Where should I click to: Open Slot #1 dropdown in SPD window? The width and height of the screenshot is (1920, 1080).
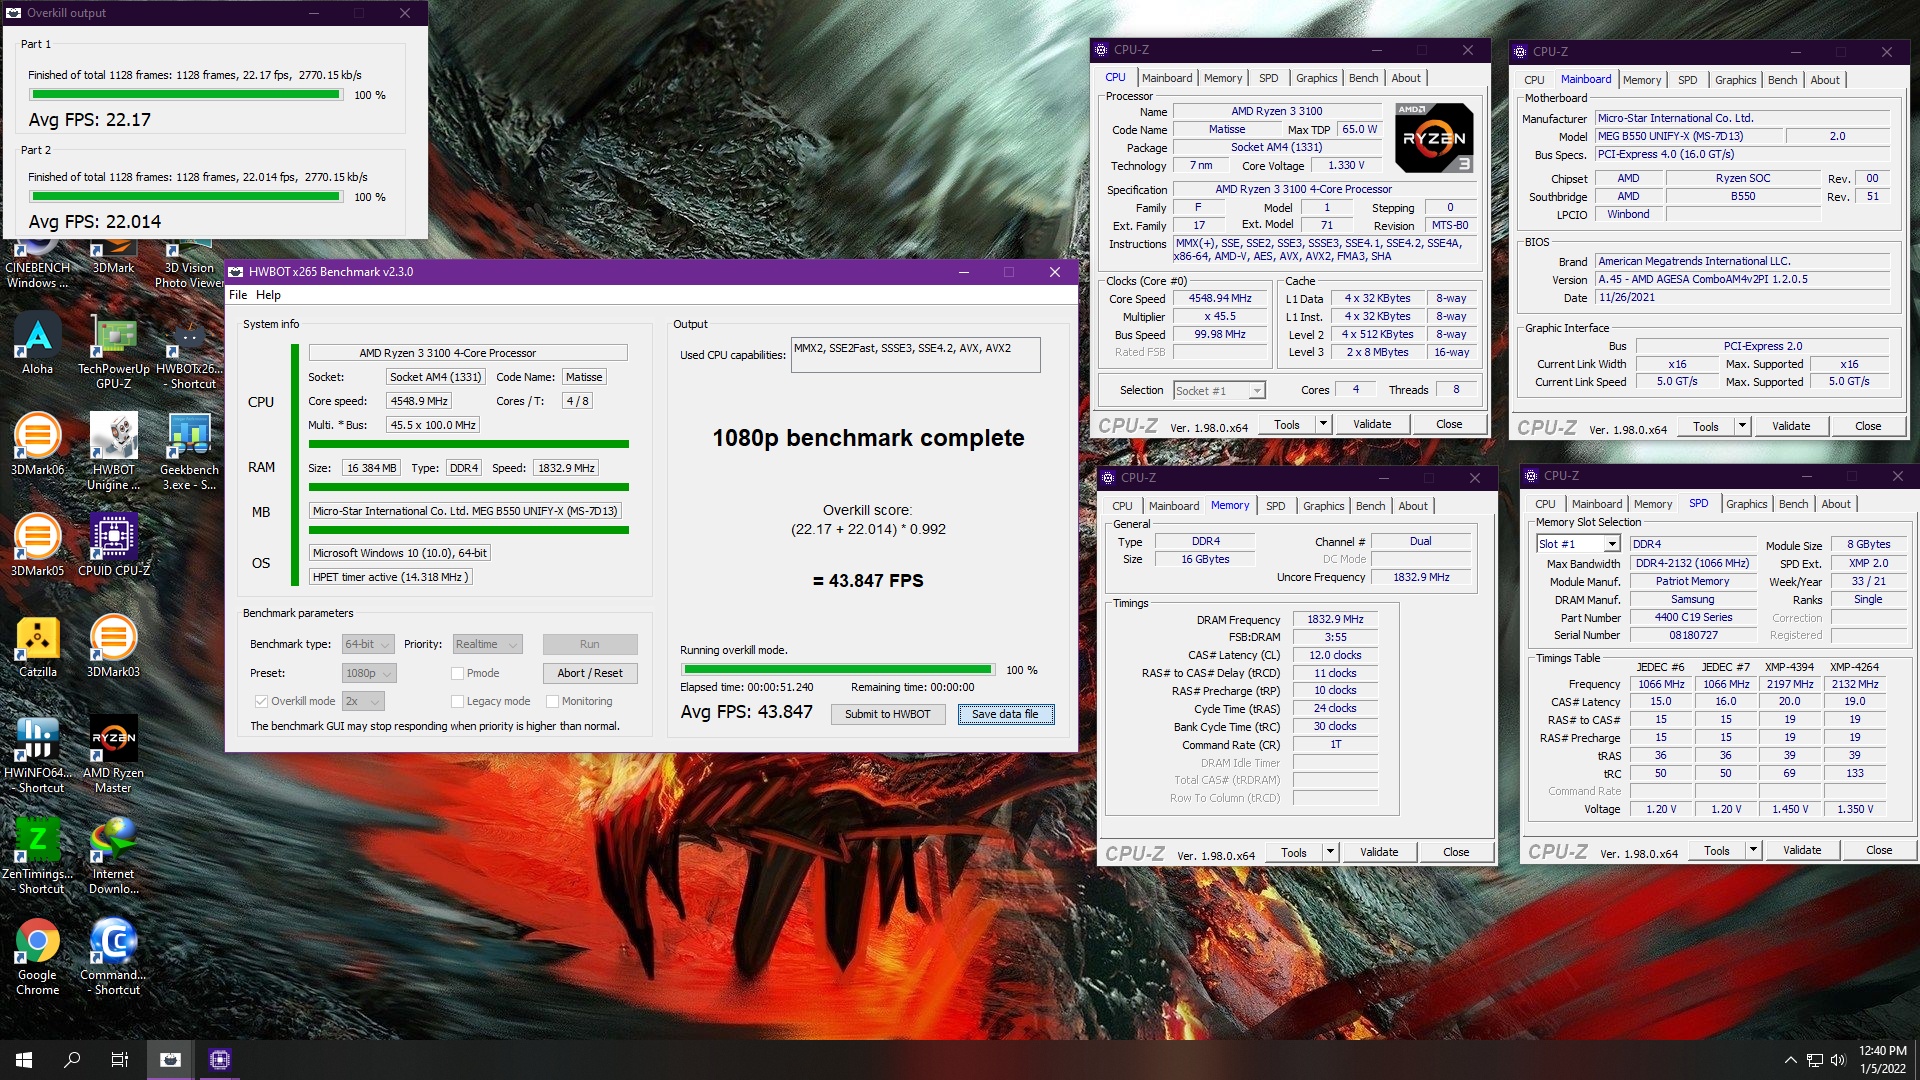(1578, 544)
